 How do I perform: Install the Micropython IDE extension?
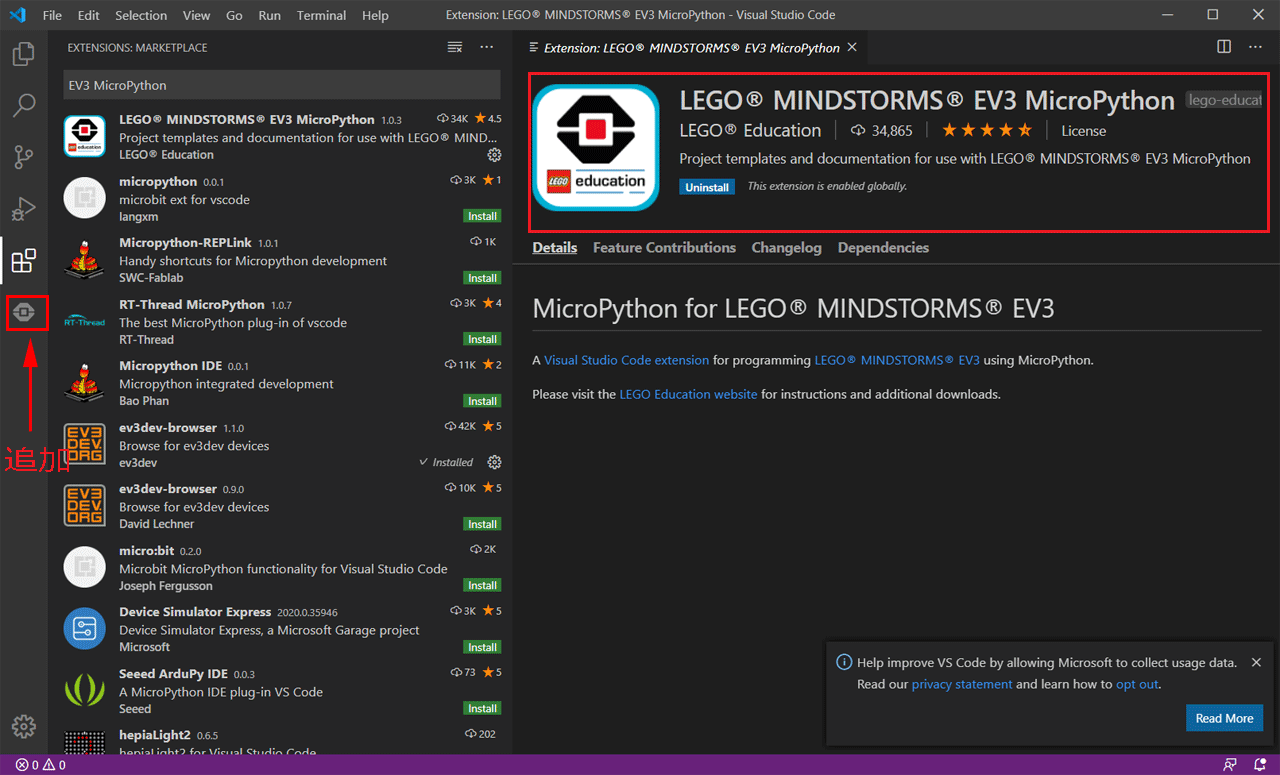483,401
